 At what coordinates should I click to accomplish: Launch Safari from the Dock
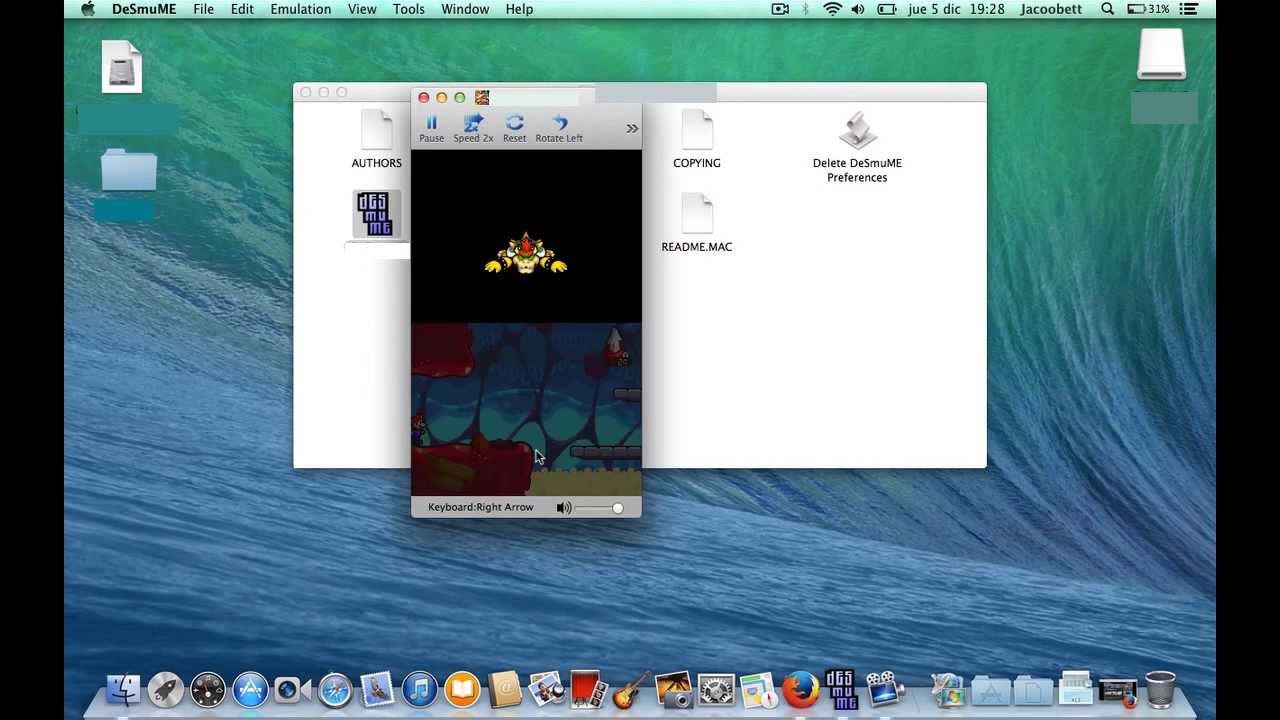[x=335, y=690]
